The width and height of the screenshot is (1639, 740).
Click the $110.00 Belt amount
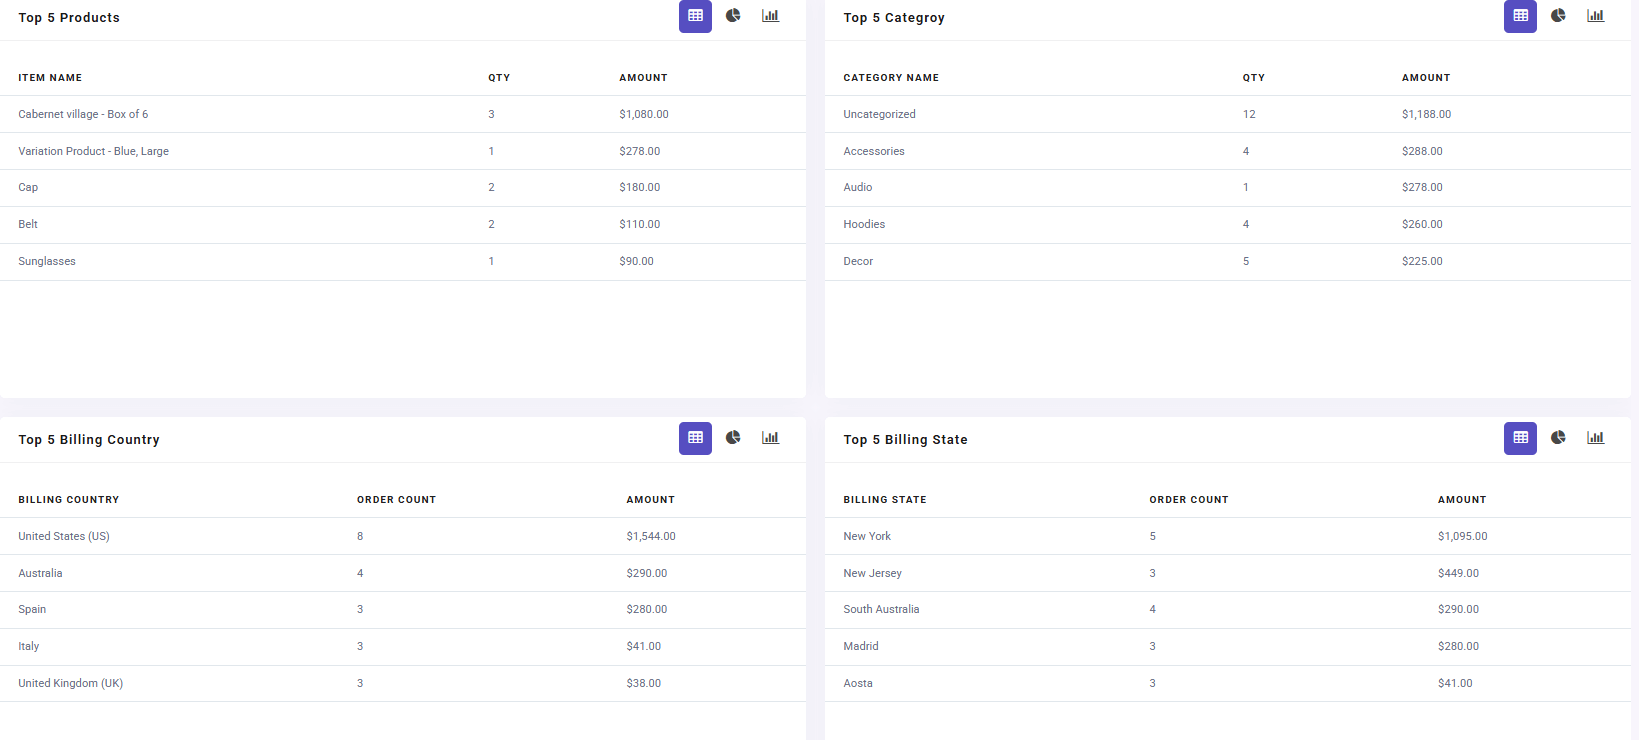coord(640,225)
